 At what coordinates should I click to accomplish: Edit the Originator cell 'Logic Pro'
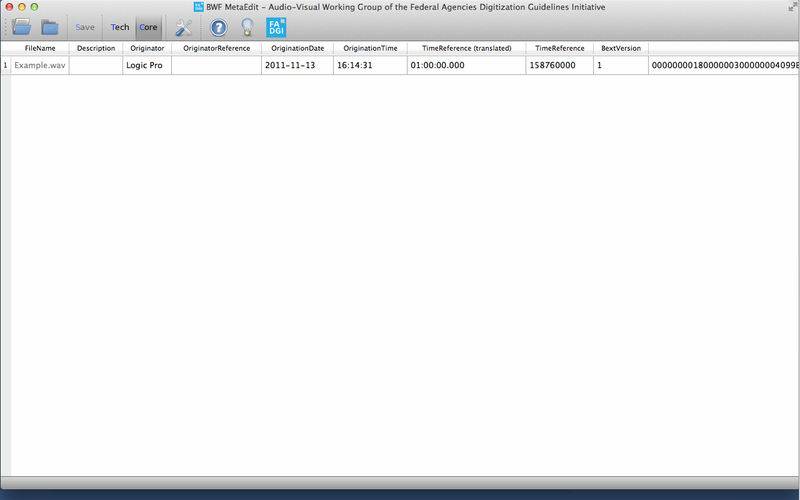tap(146, 65)
